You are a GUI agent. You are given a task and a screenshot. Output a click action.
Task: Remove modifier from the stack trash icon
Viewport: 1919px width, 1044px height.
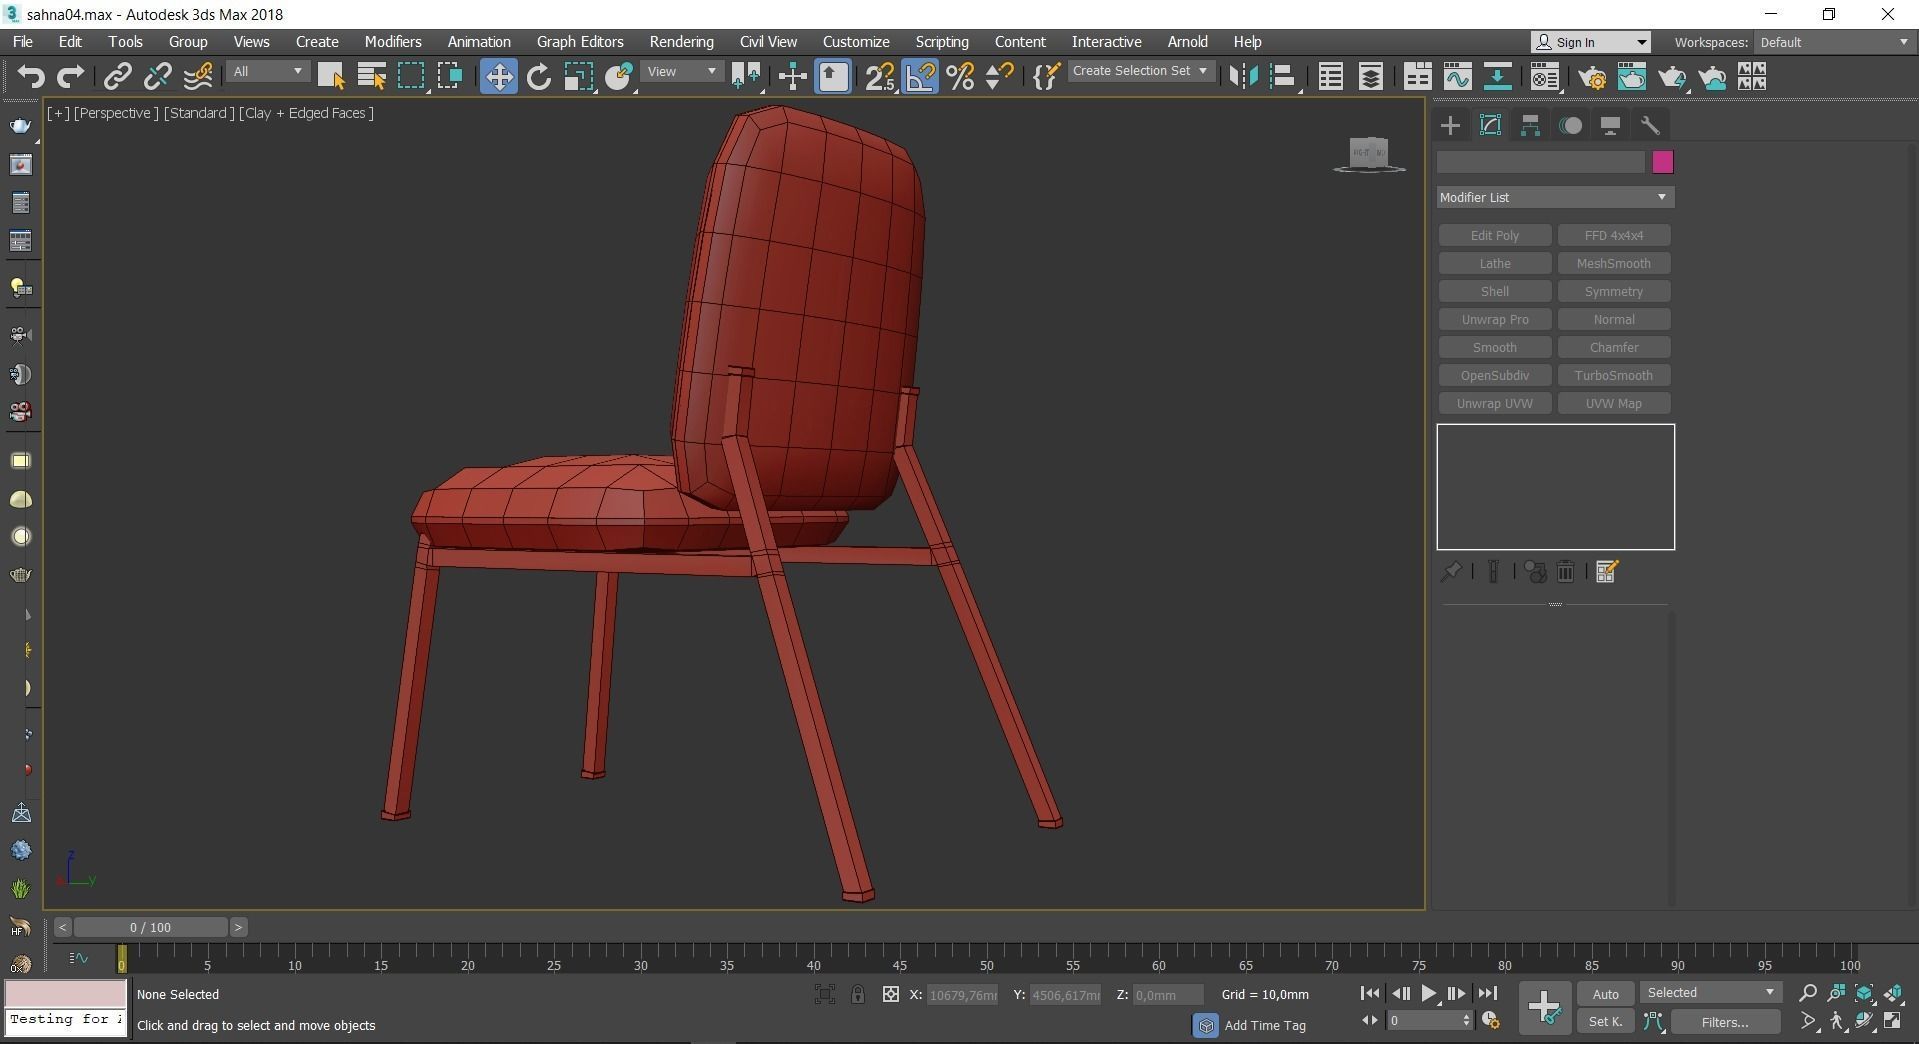pyautogui.click(x=1566, y=572)
